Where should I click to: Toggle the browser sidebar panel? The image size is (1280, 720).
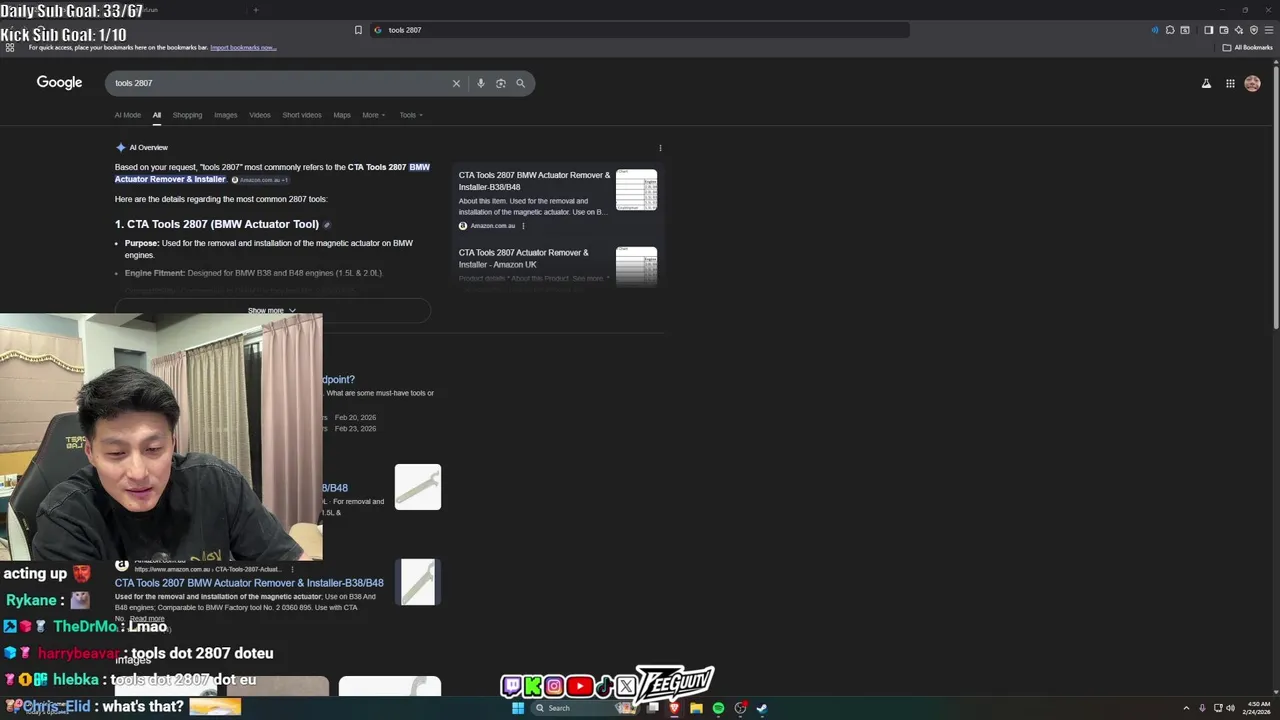(1208, 30)
